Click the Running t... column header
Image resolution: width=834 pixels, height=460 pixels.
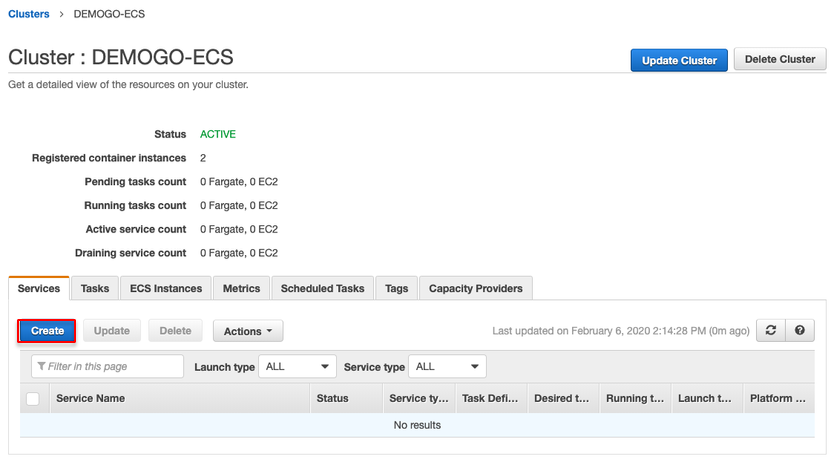tap(635, 398)
